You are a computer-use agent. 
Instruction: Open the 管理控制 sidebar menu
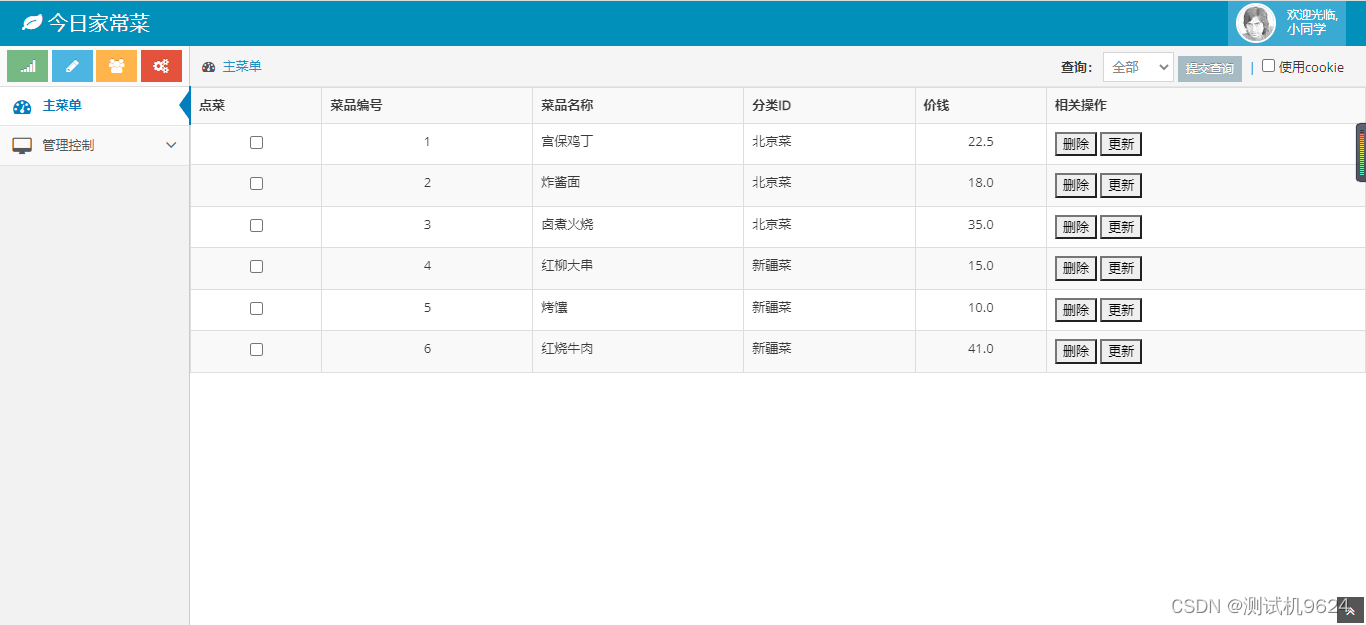[95, 146]
